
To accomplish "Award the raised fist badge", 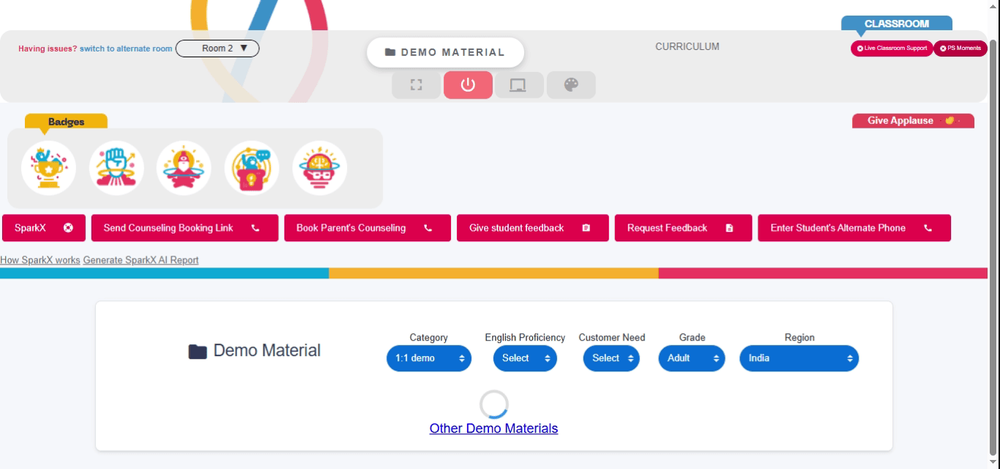I will coord(116,168).
